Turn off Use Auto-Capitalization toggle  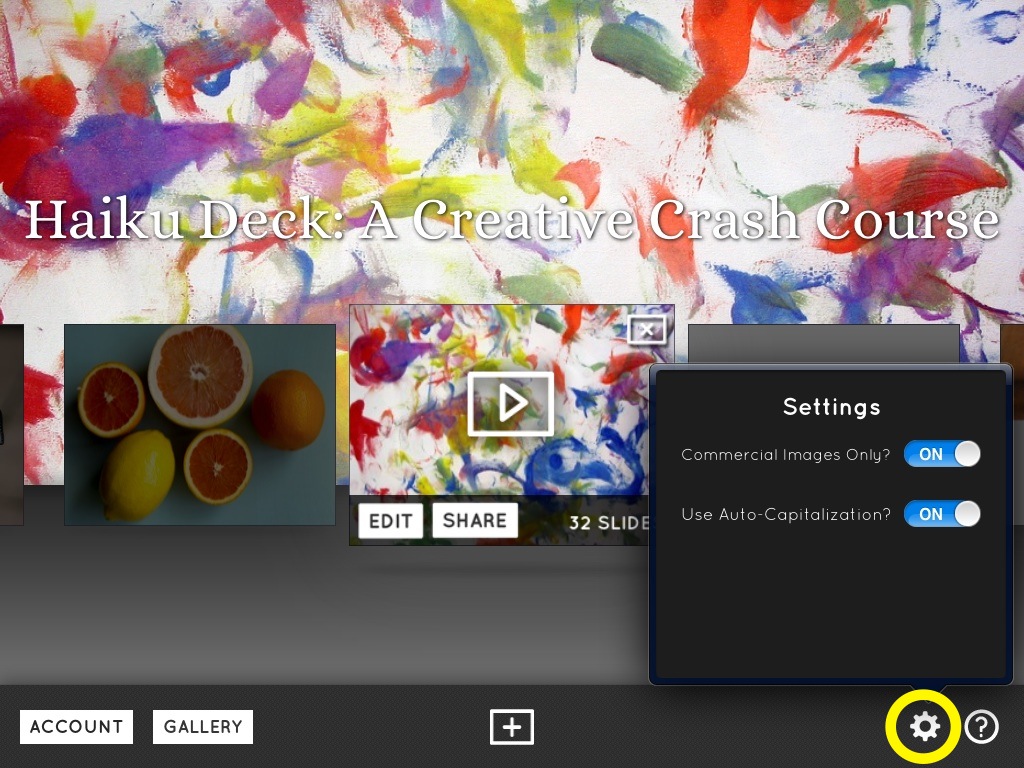pyautogui.click(x=942, y=514)
